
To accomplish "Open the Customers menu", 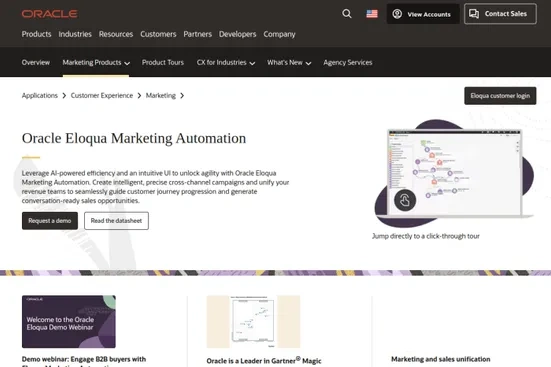I will point(158,34).
